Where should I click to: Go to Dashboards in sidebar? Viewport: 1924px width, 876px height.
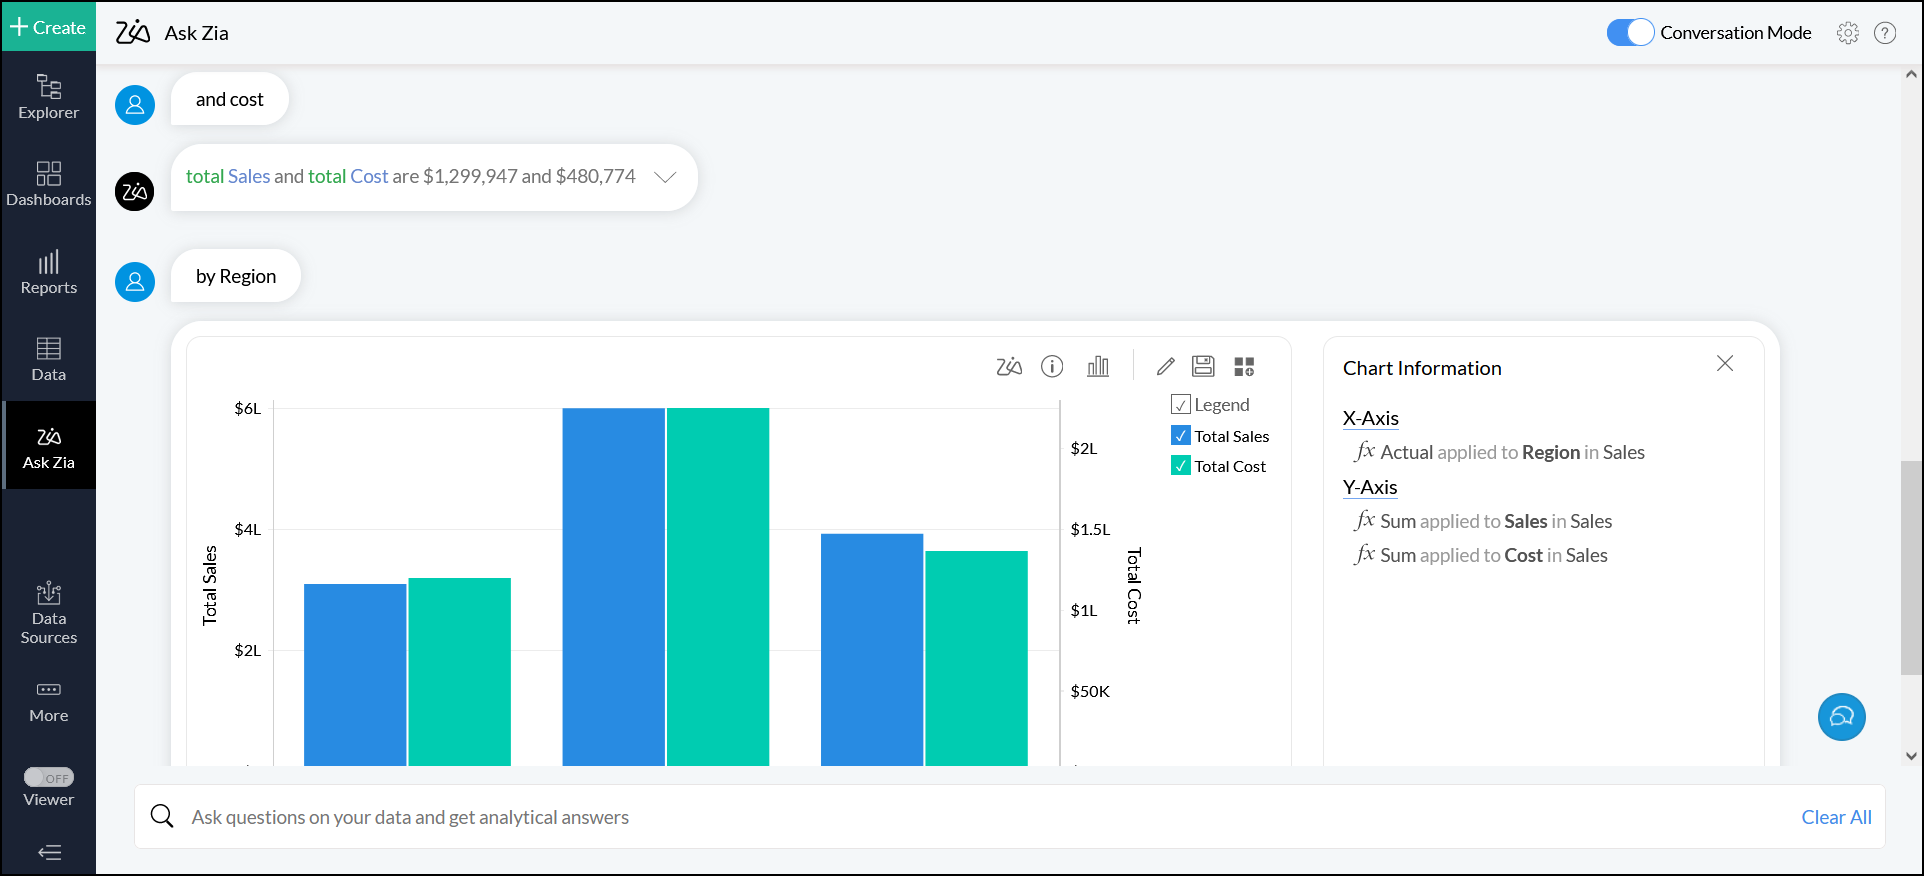49,184
